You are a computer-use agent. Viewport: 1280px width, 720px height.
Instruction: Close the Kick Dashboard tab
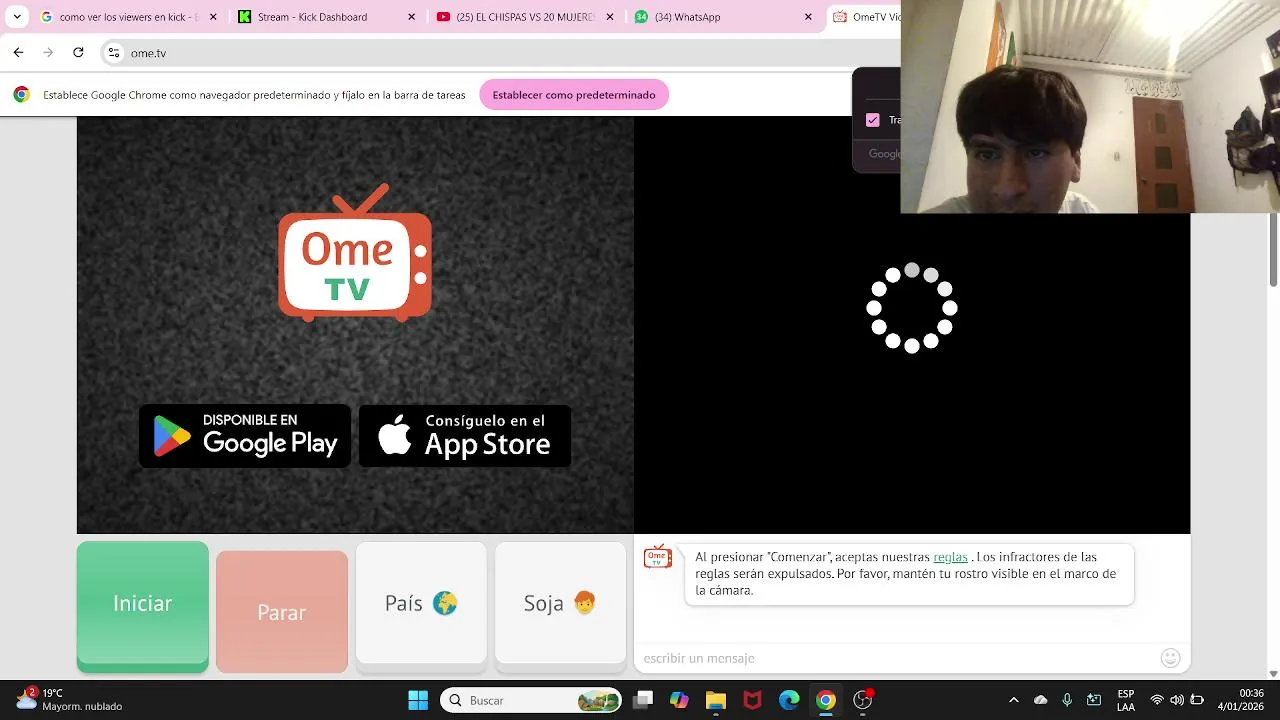tap(412, 17)
